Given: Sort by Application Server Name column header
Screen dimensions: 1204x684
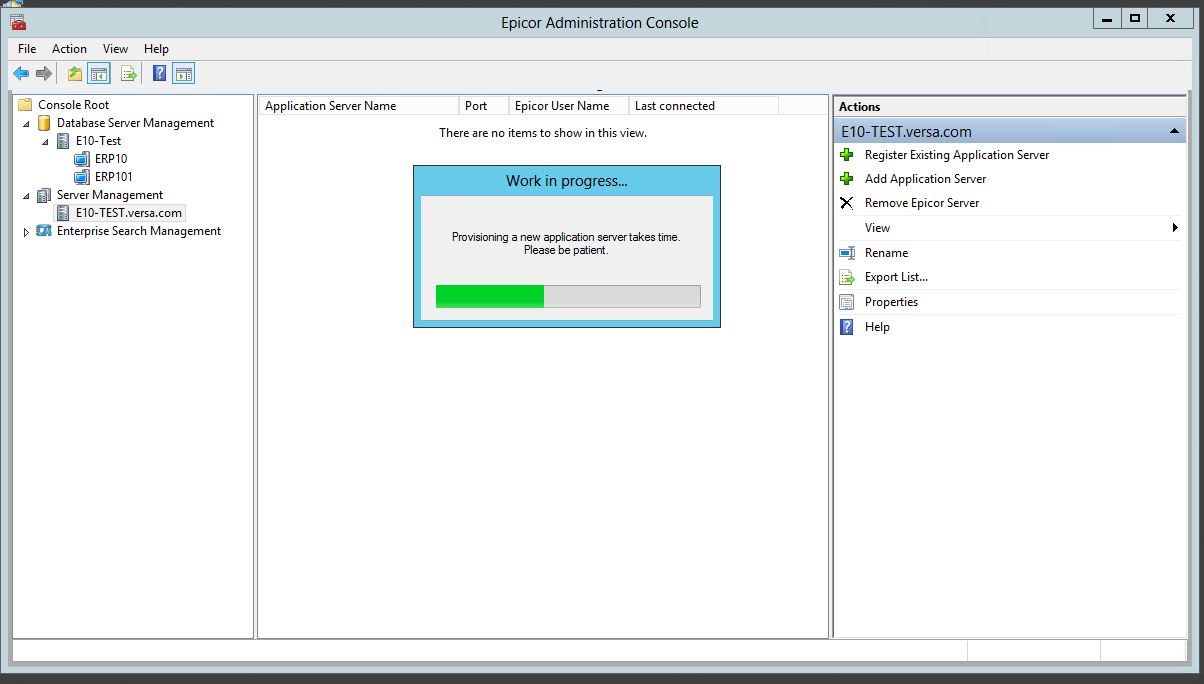Looking at the screenshot, I should [x=359, y=106].
